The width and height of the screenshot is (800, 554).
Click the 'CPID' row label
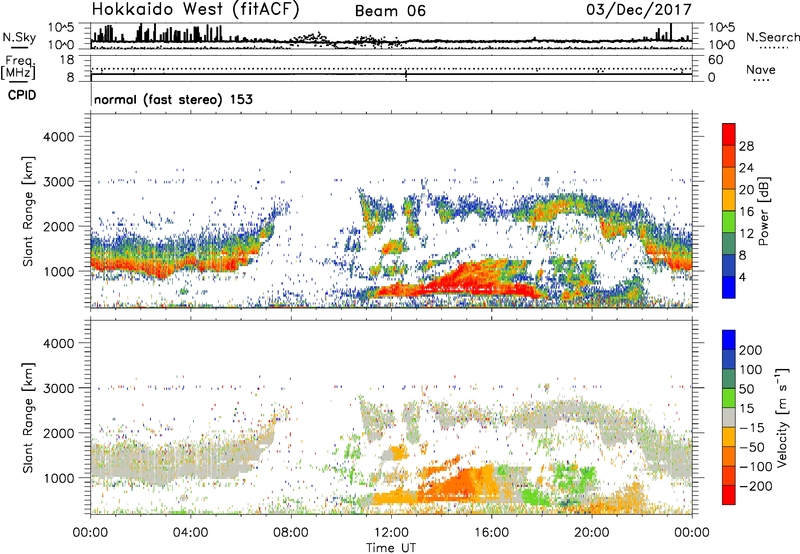22,95
